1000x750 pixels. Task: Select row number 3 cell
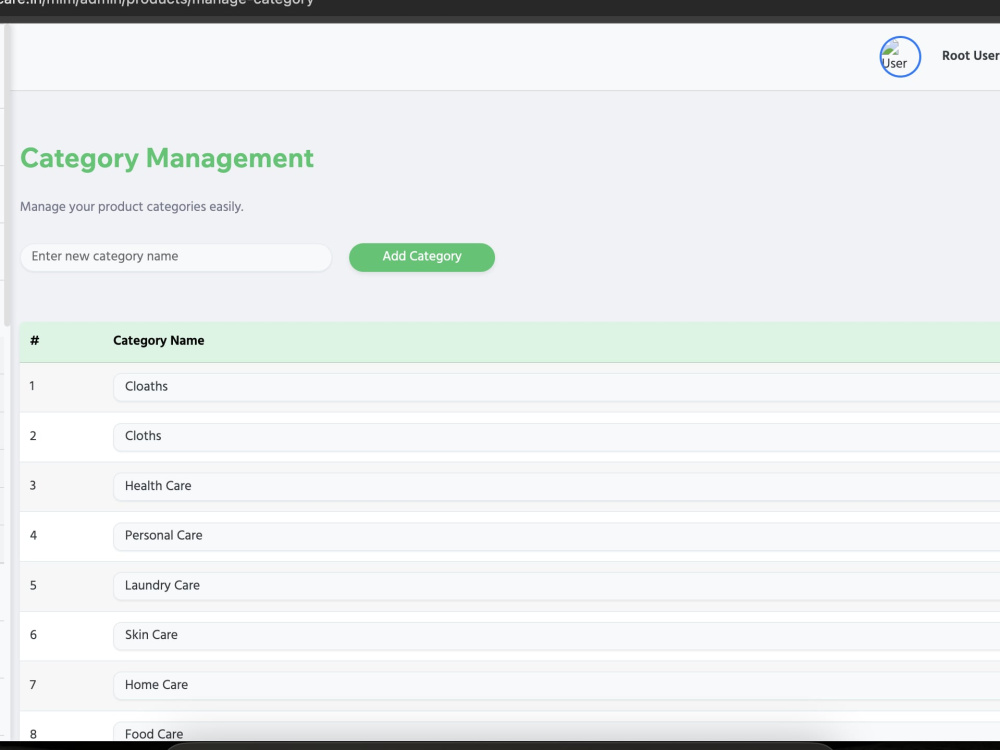coord(33,485)
